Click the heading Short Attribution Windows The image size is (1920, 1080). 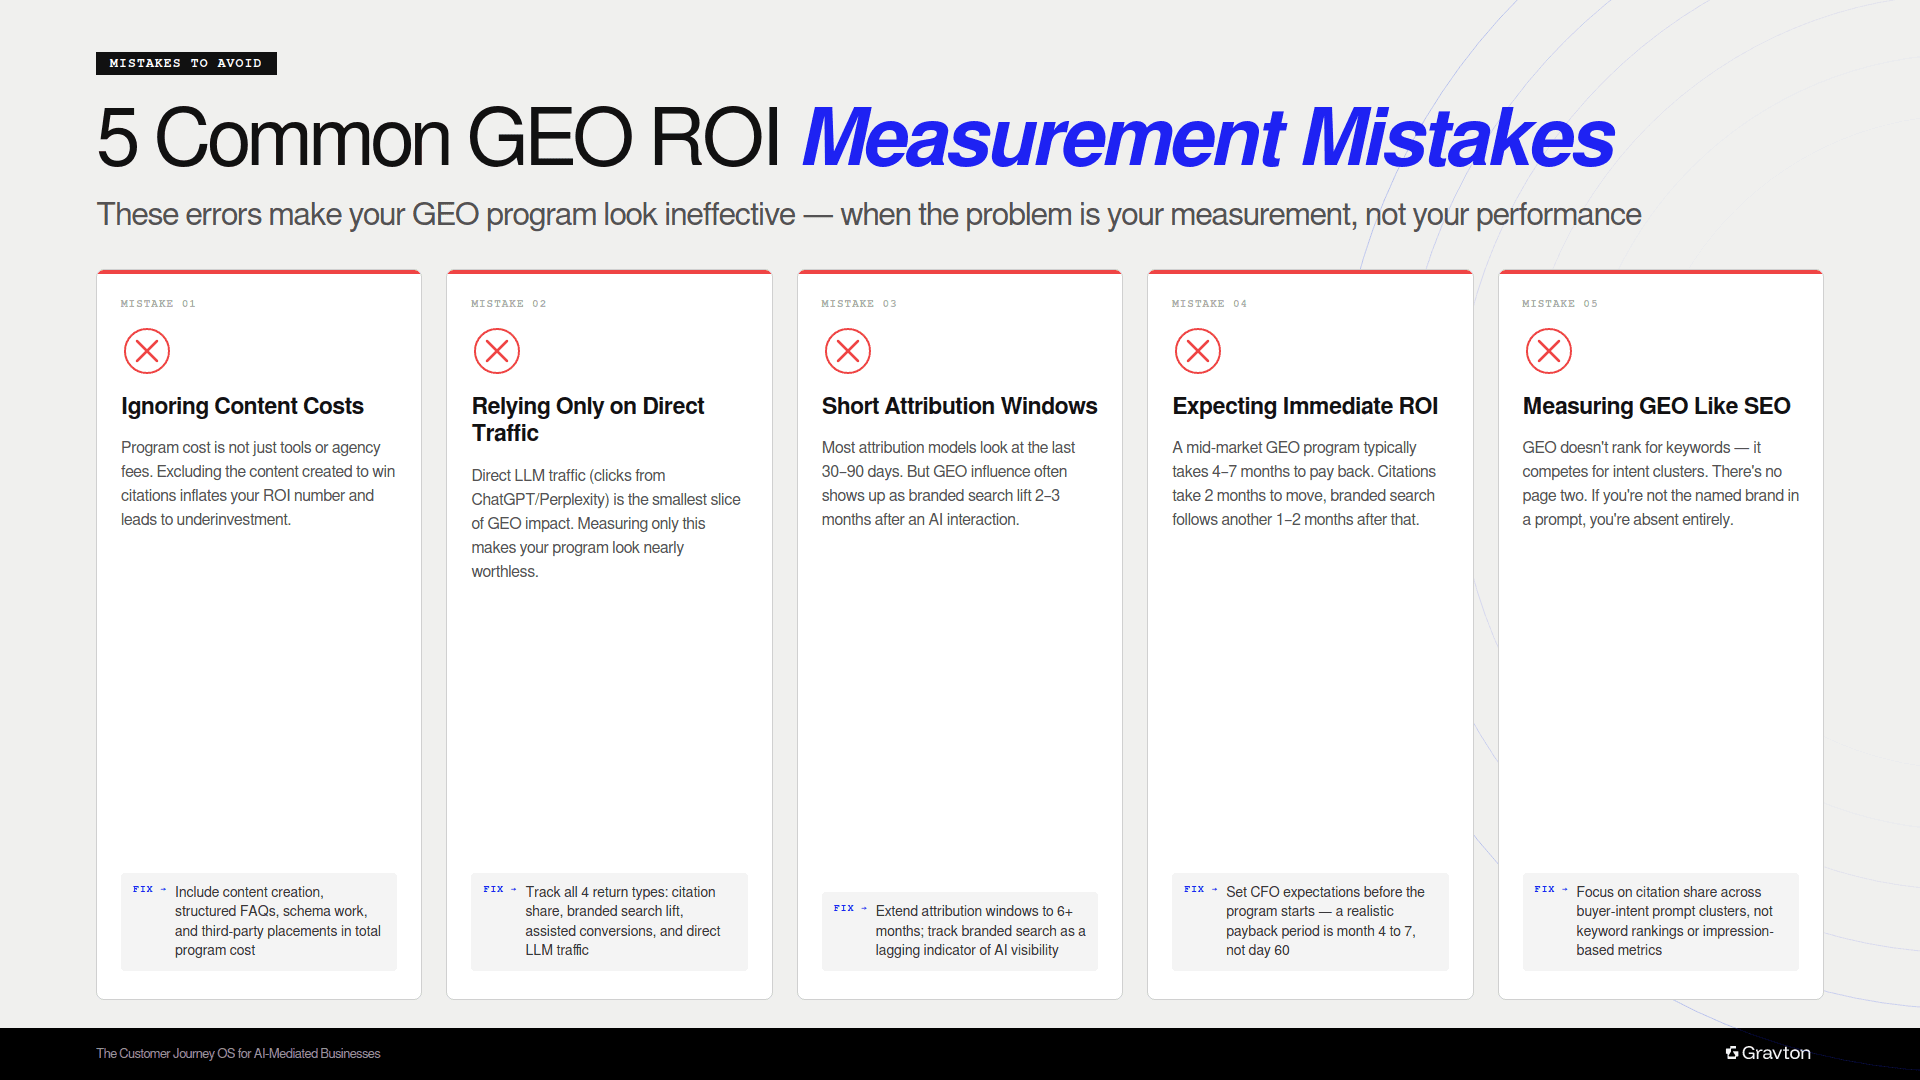coord(959,406)
